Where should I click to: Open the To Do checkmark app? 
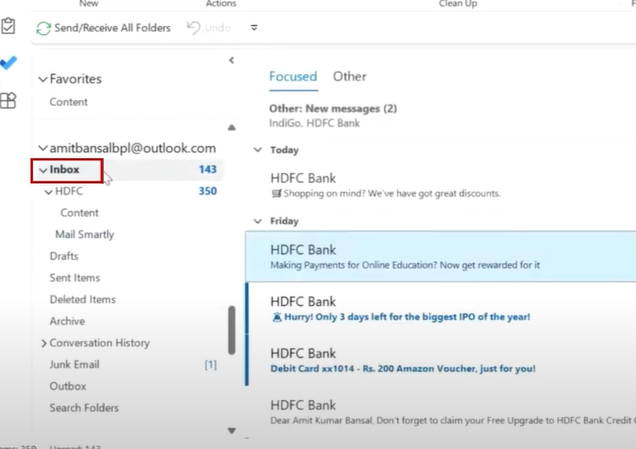pos(9,62)
